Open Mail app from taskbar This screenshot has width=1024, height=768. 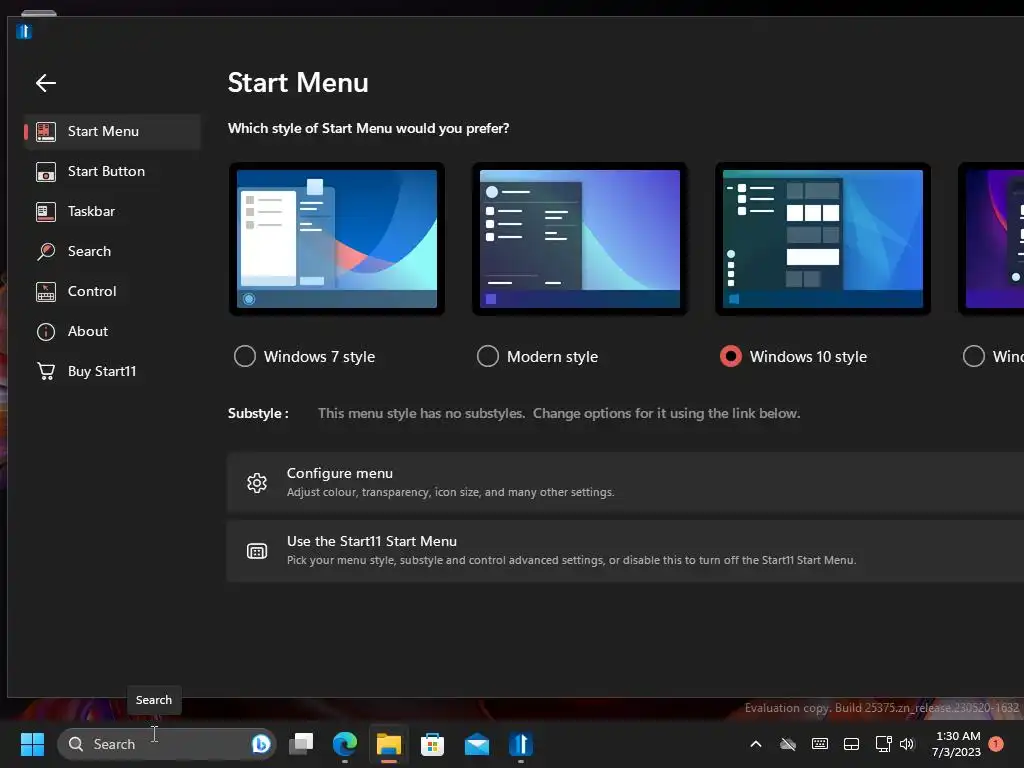[477, 744]
